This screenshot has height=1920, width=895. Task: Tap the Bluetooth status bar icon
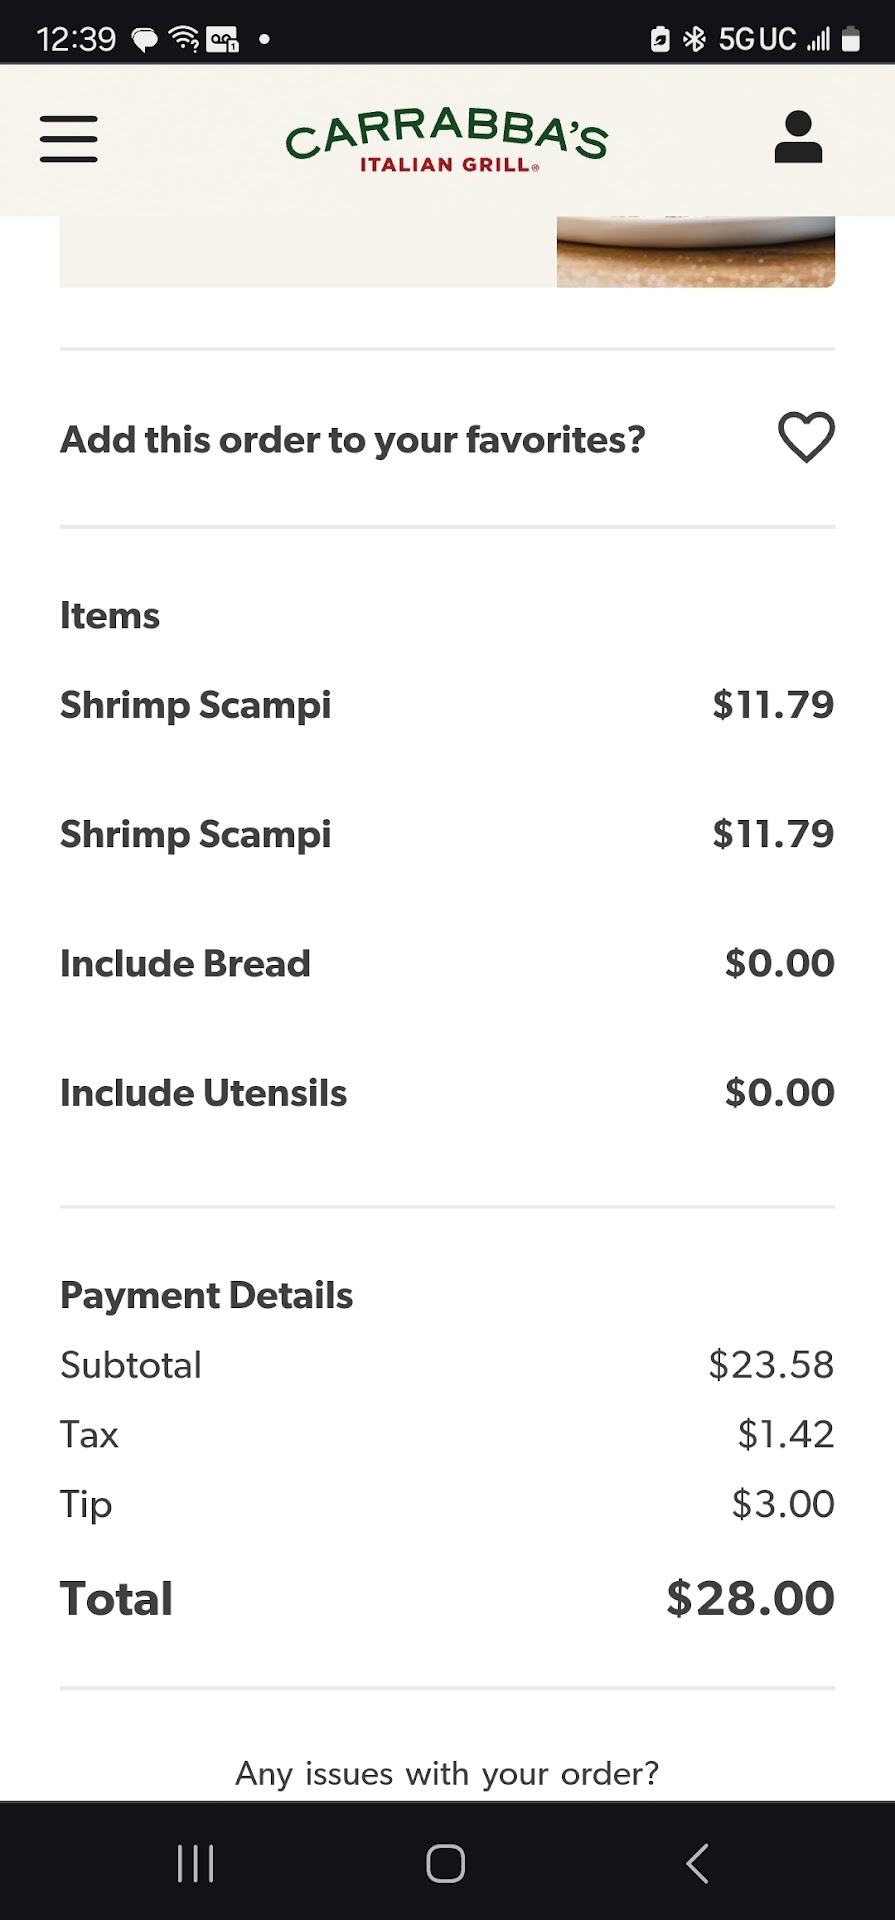click(694, 39)
